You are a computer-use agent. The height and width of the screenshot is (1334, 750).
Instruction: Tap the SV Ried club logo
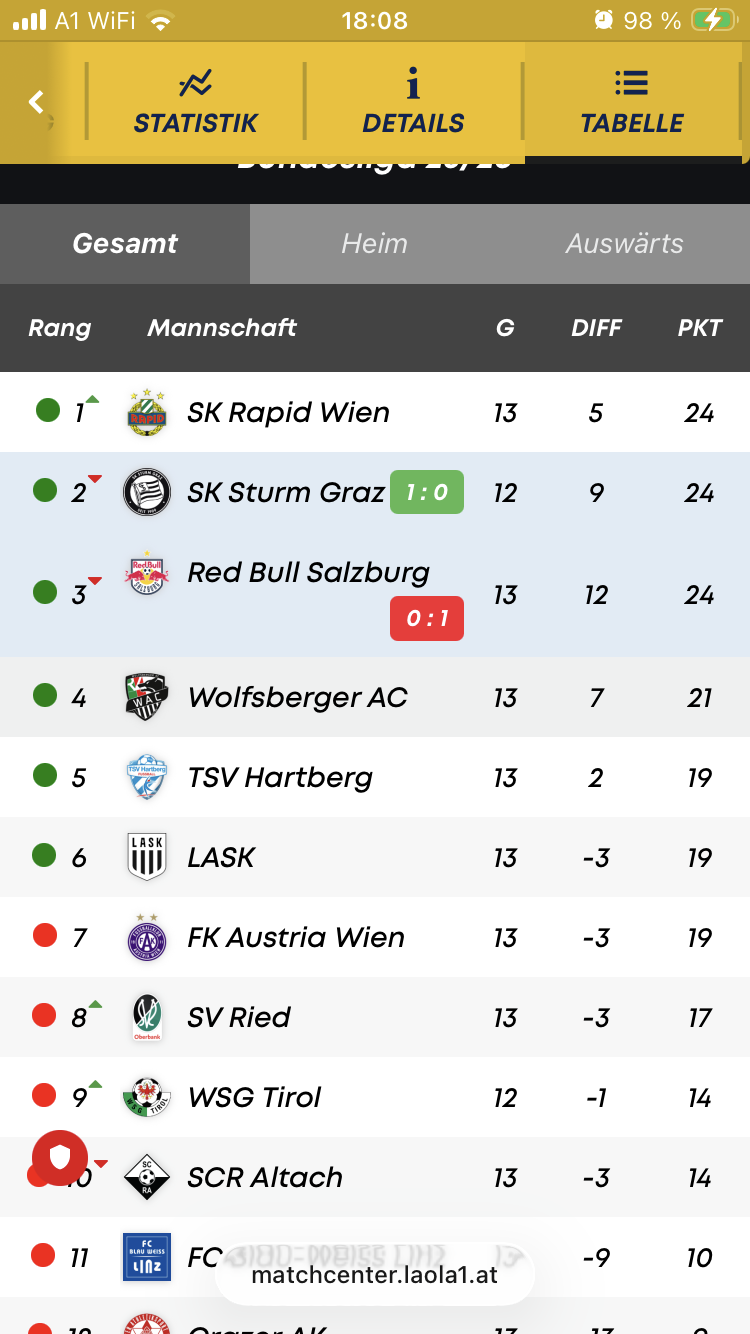[147, 1017]
